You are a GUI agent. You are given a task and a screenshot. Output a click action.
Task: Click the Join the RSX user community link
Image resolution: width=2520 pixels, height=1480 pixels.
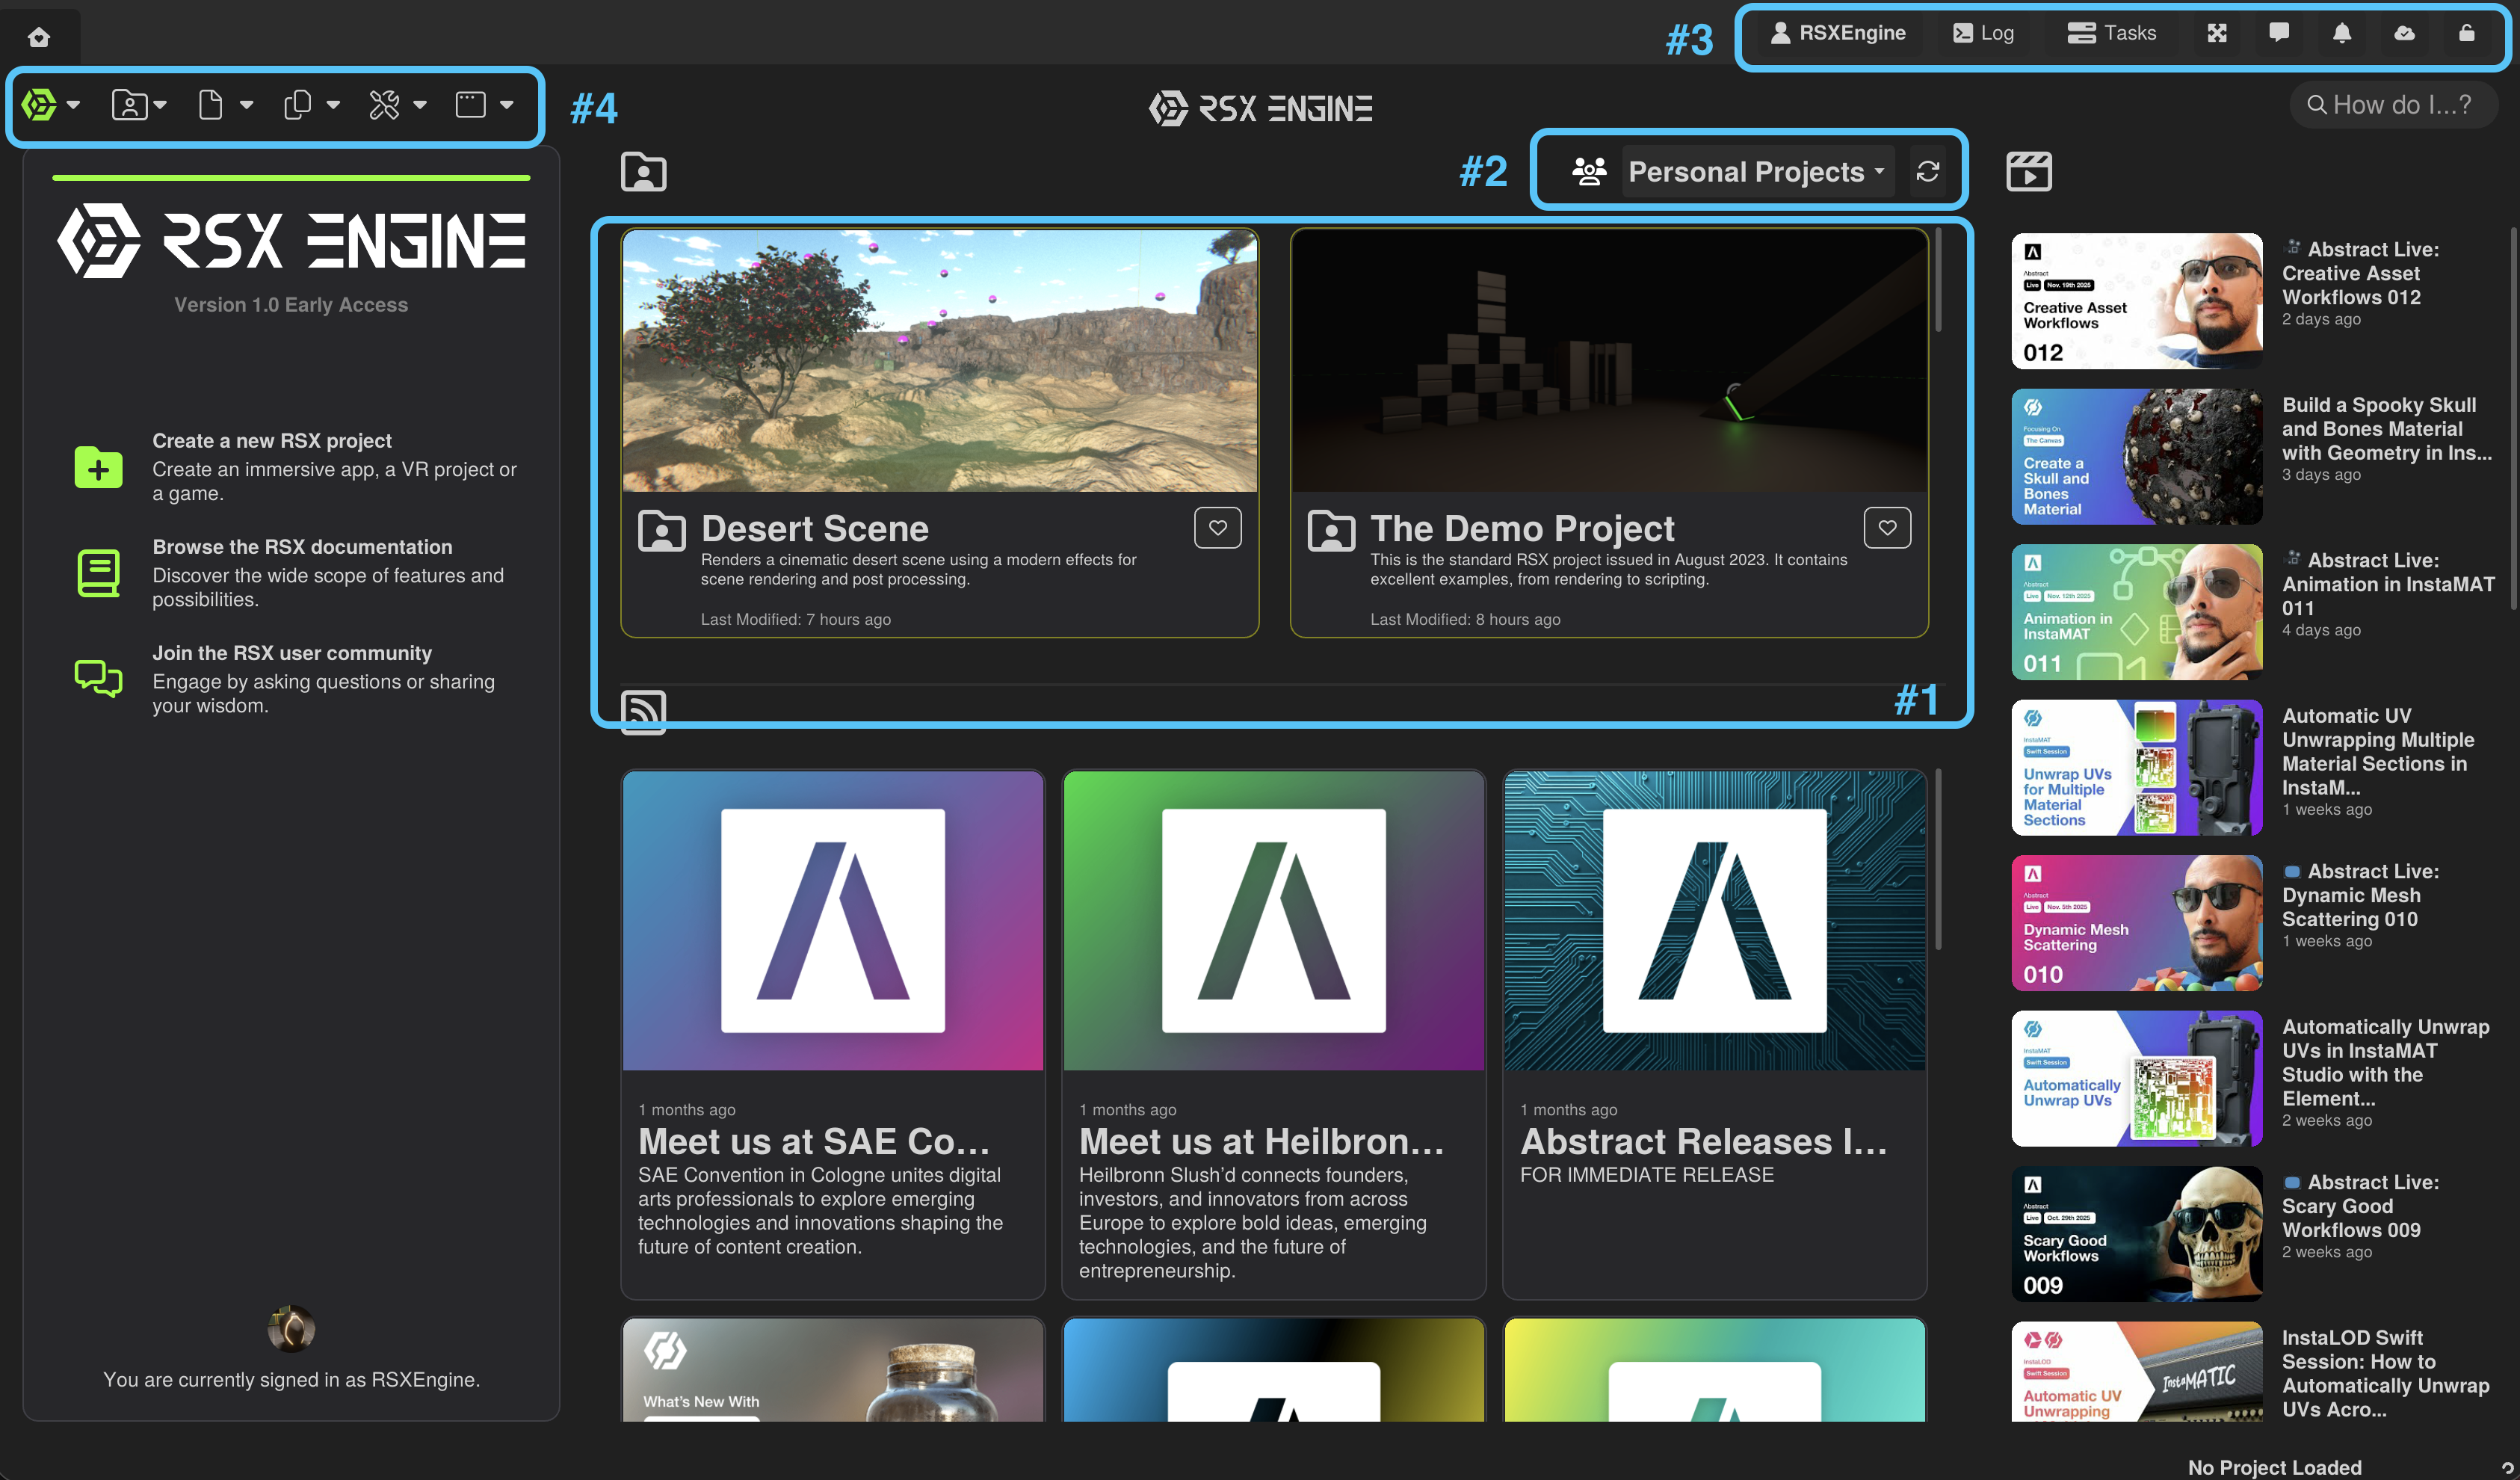(292, 653)
